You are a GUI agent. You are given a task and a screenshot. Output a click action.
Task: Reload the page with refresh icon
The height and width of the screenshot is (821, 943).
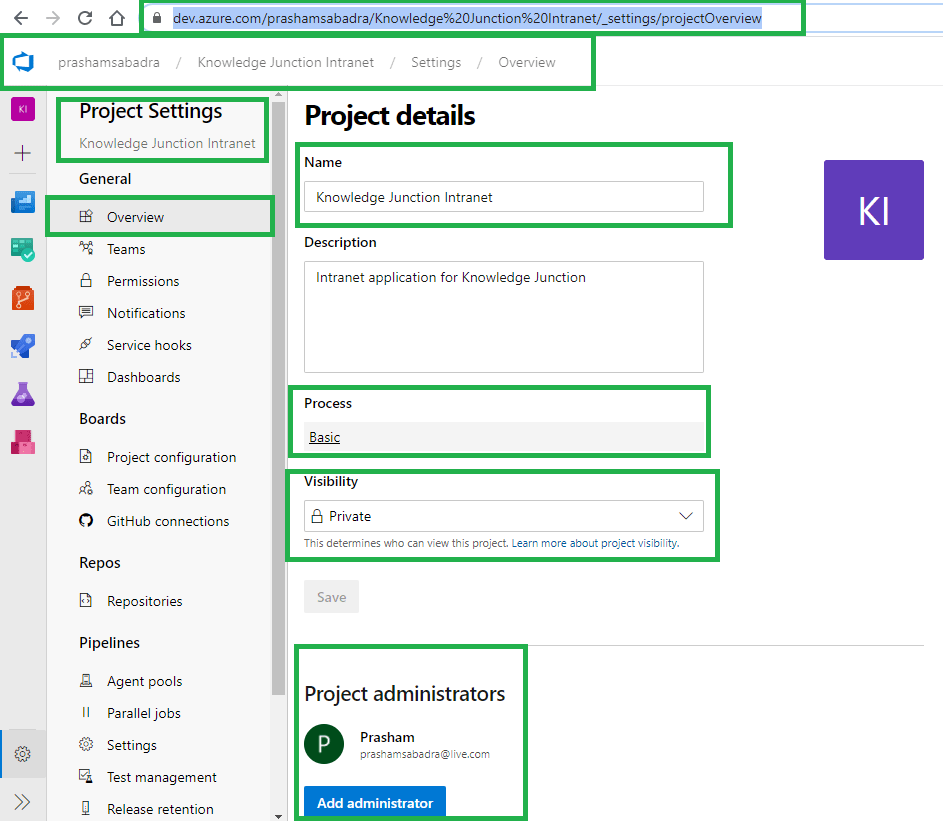(x=85, y=18)
